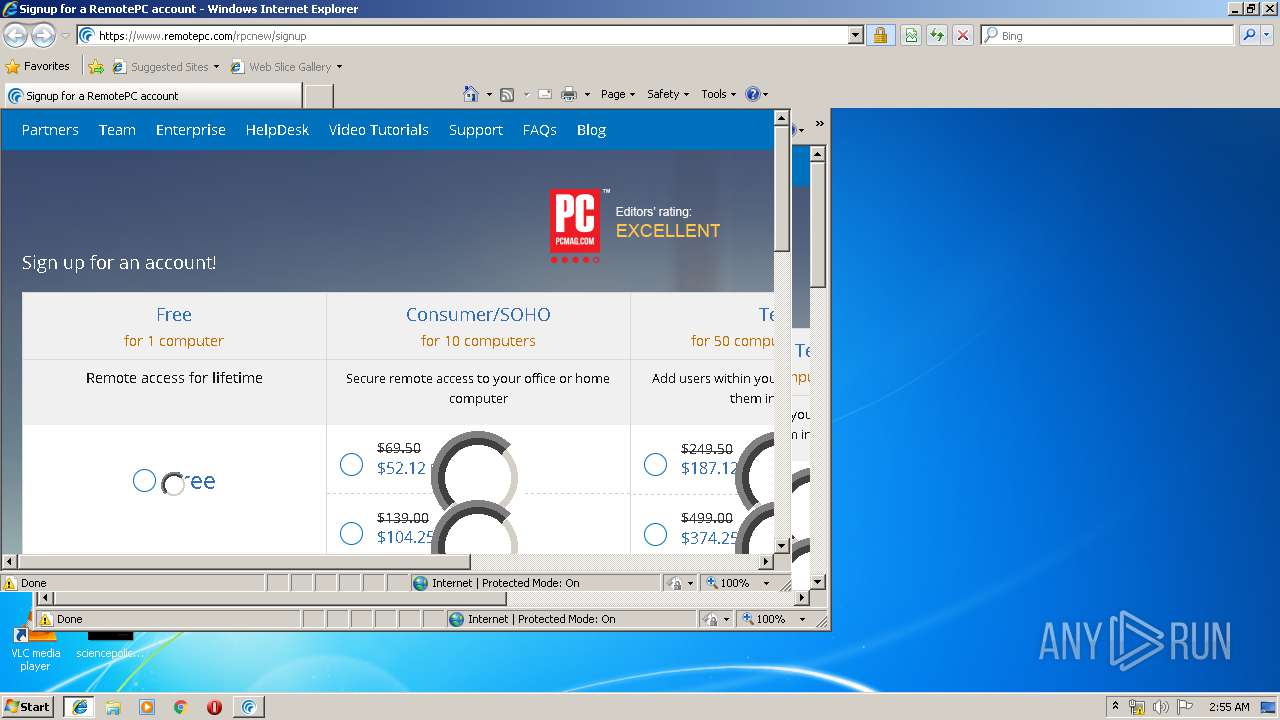The width and height of the screenshot is (1280, 720).
Task: Open the RSS feeds icon
Action: pyautogui.click(x=507, y=94)
